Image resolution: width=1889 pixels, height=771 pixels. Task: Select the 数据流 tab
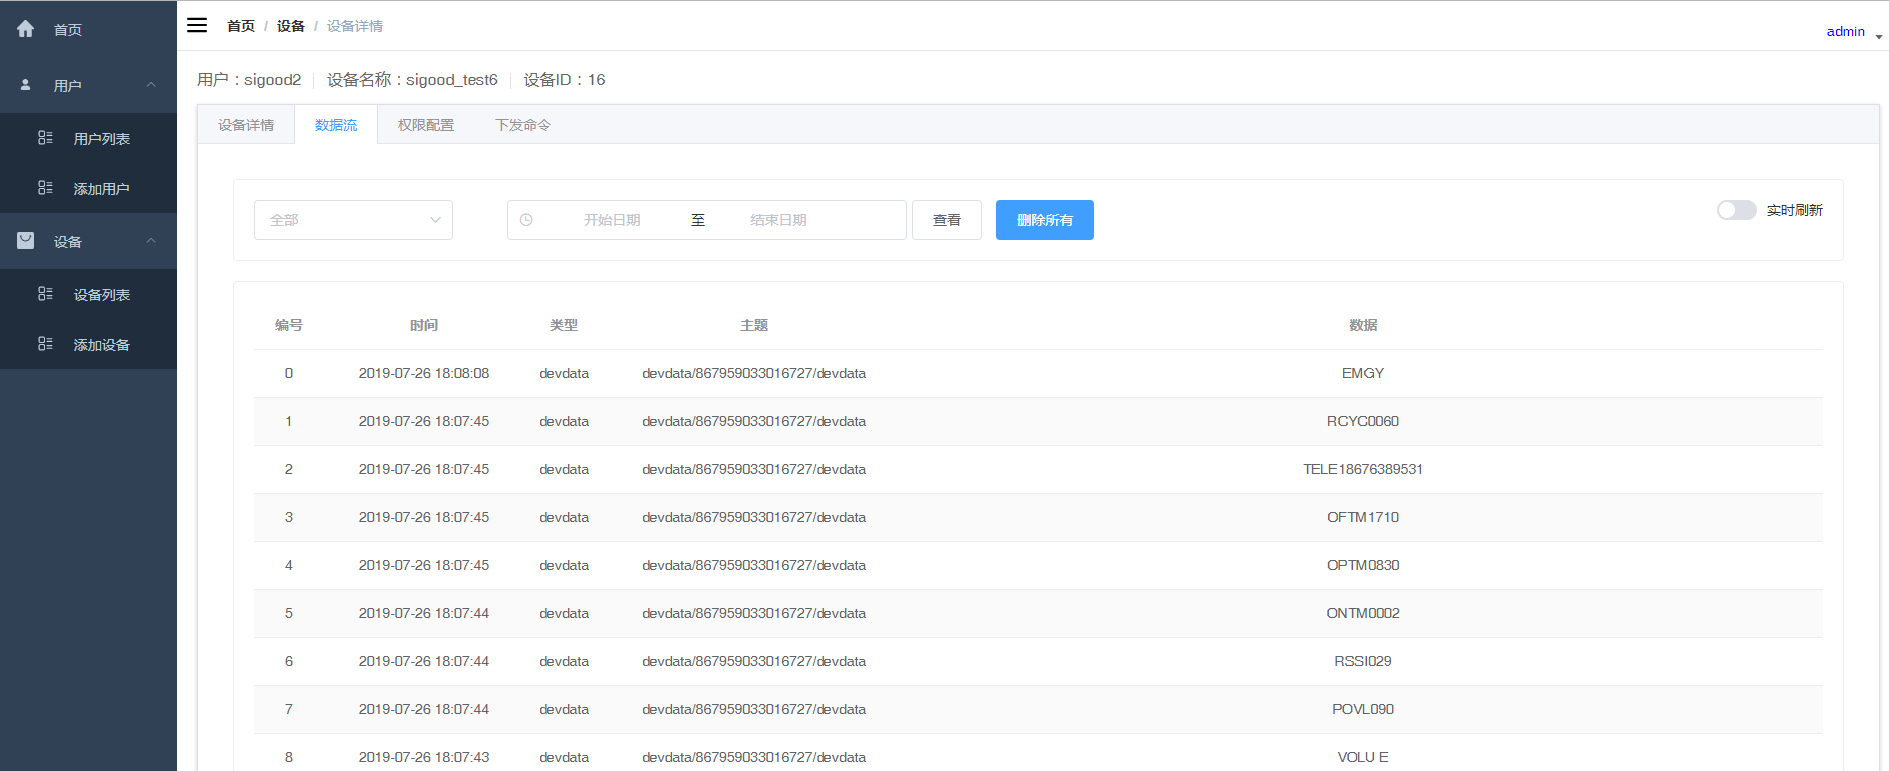(336, 125)
